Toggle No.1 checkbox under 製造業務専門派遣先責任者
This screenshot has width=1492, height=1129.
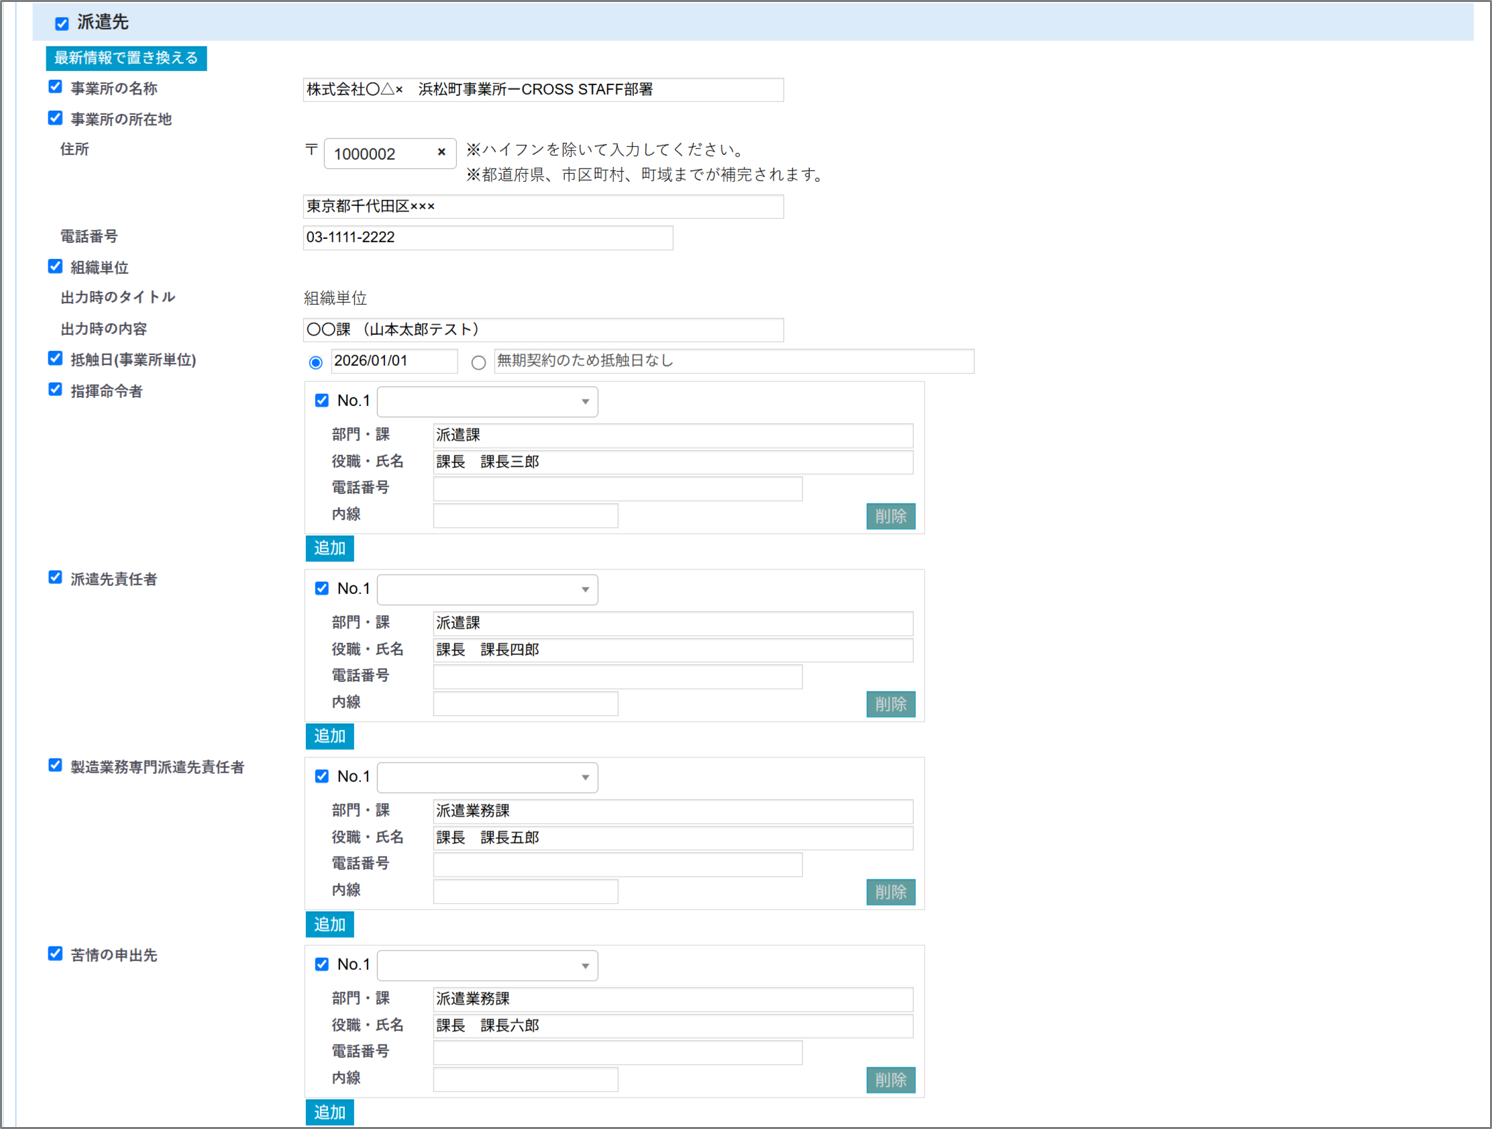[x=322, y=776]
